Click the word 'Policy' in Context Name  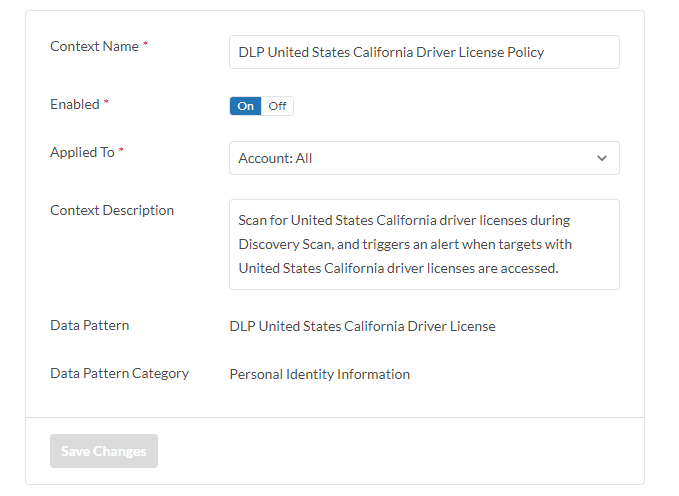click(524, 52)
